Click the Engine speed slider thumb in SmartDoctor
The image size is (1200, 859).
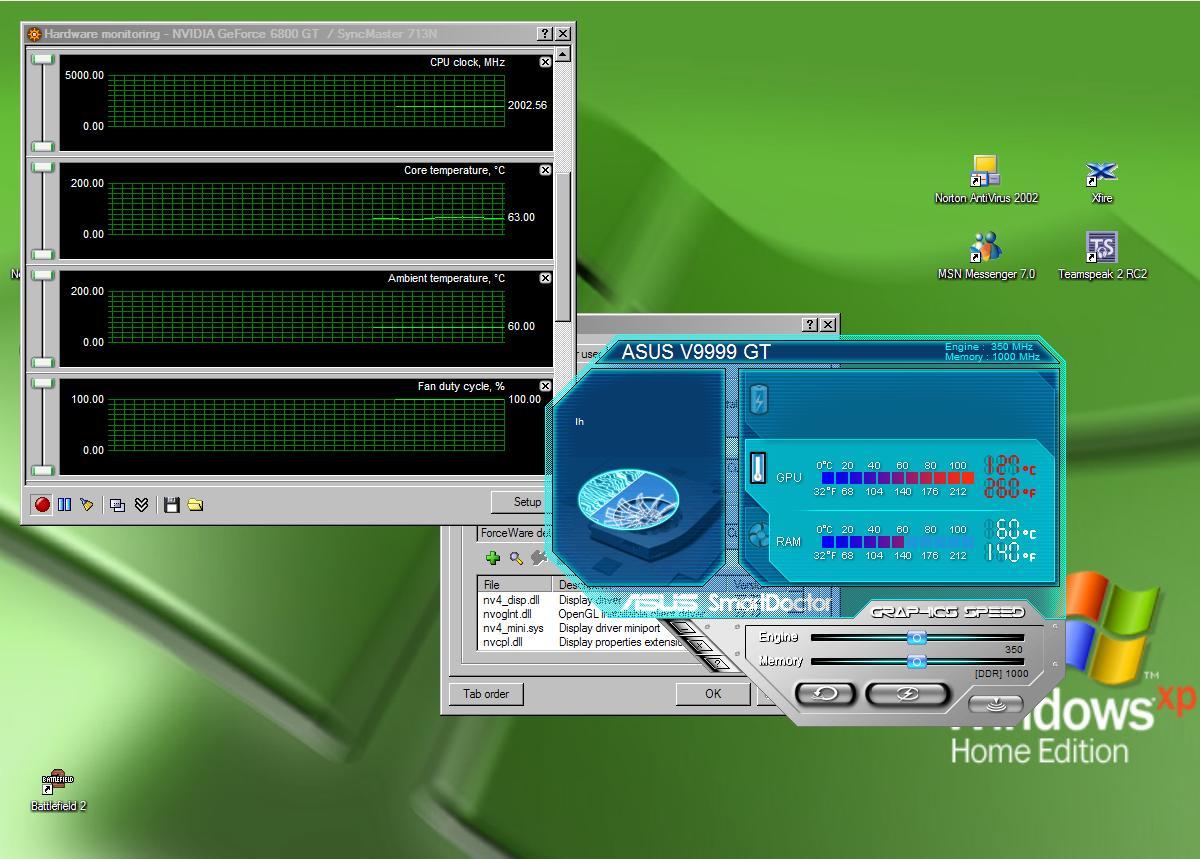point(916,638)
